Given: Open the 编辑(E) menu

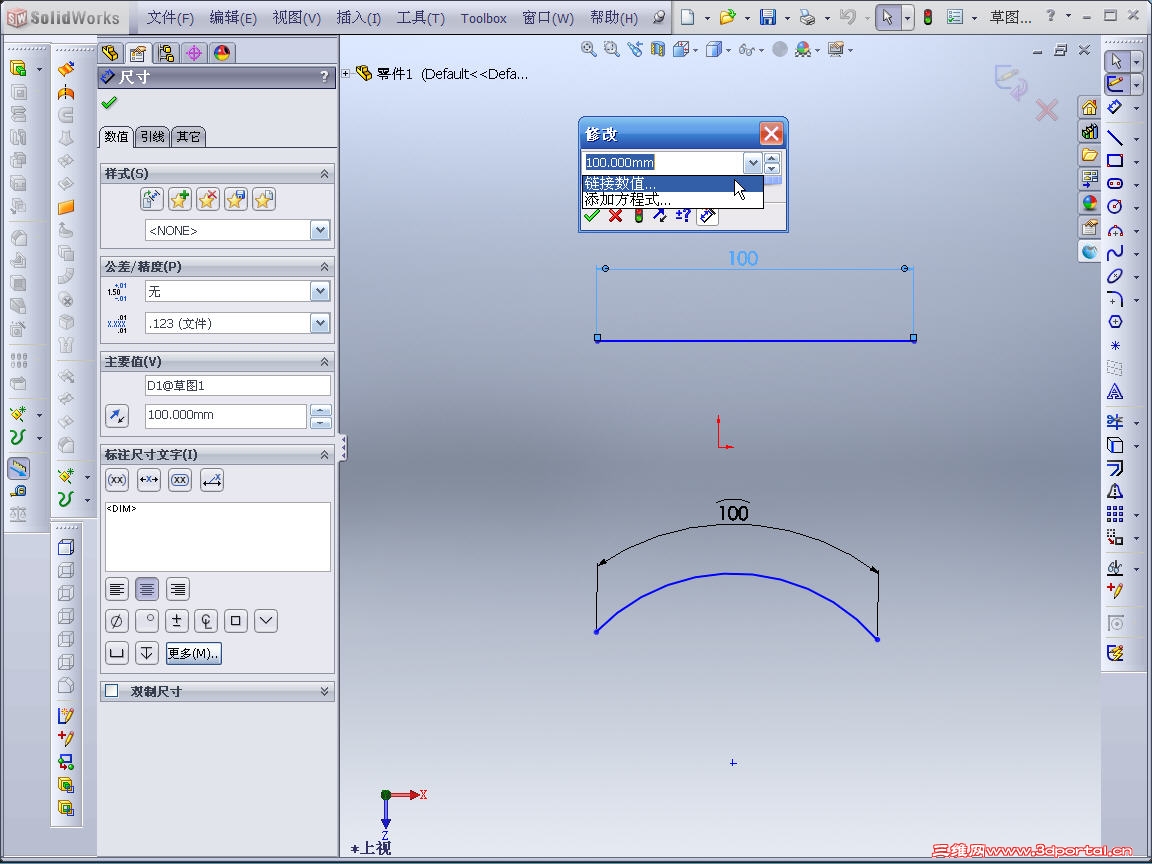Looking at the screenshot, I should 233,18.
